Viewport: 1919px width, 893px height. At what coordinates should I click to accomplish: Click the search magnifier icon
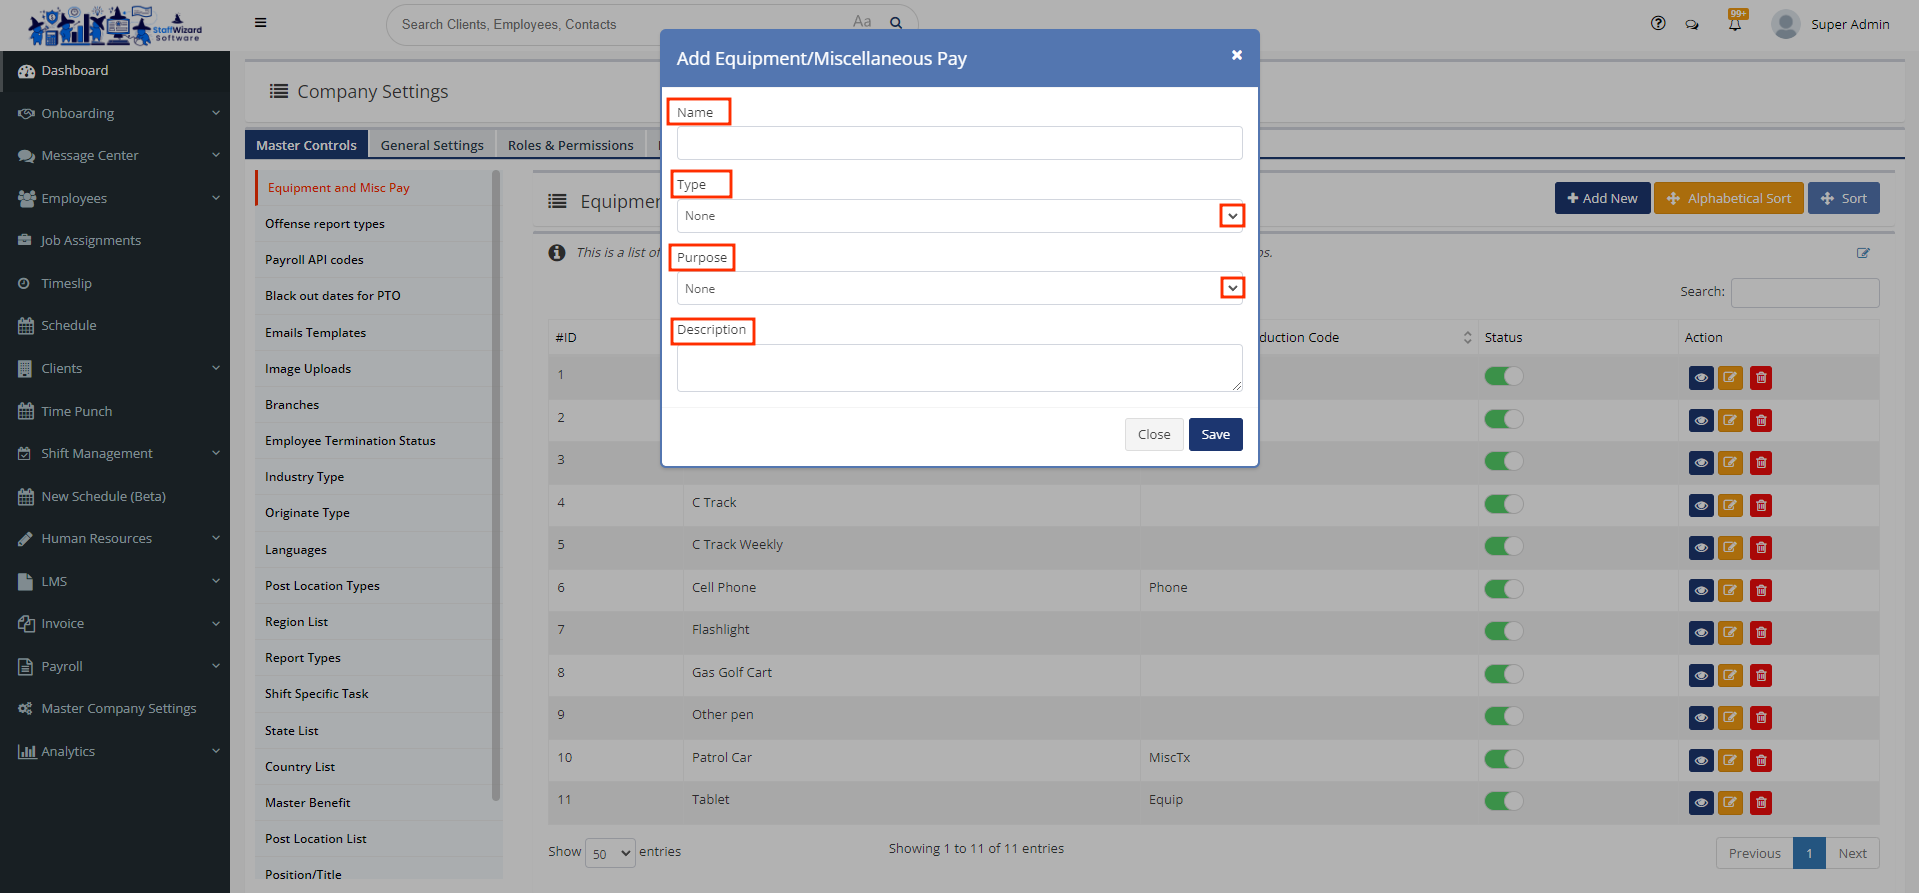896,23
